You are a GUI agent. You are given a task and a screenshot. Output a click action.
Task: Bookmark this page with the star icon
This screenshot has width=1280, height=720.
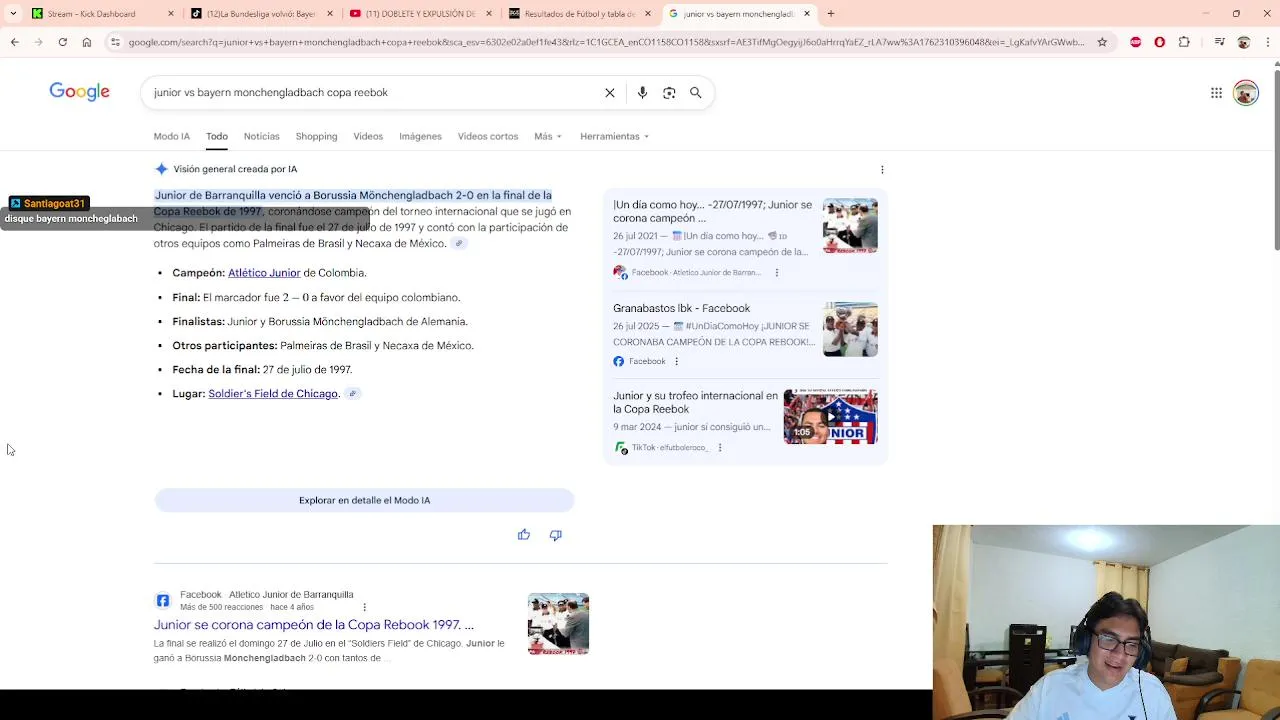[1102, 42]
